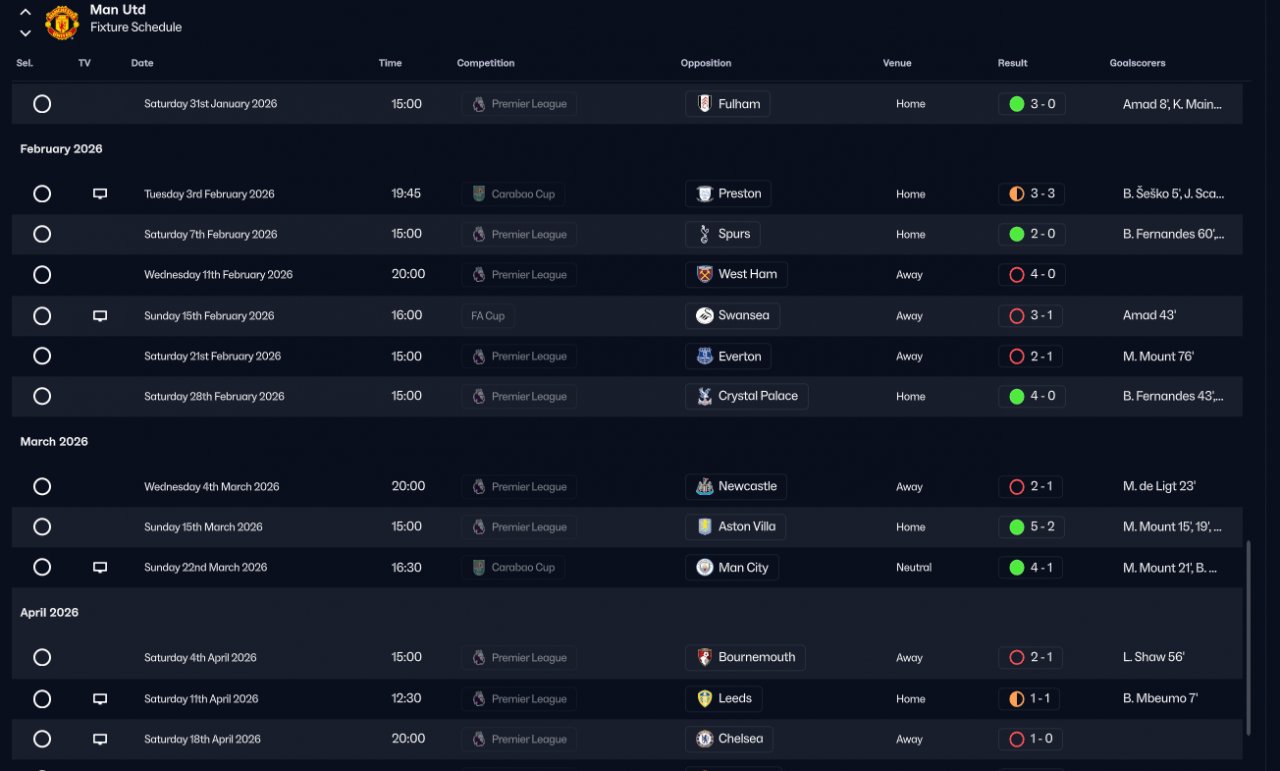Click the up chevron beside the club crest
Screen dimensions: 1280x771
[25, 13]
